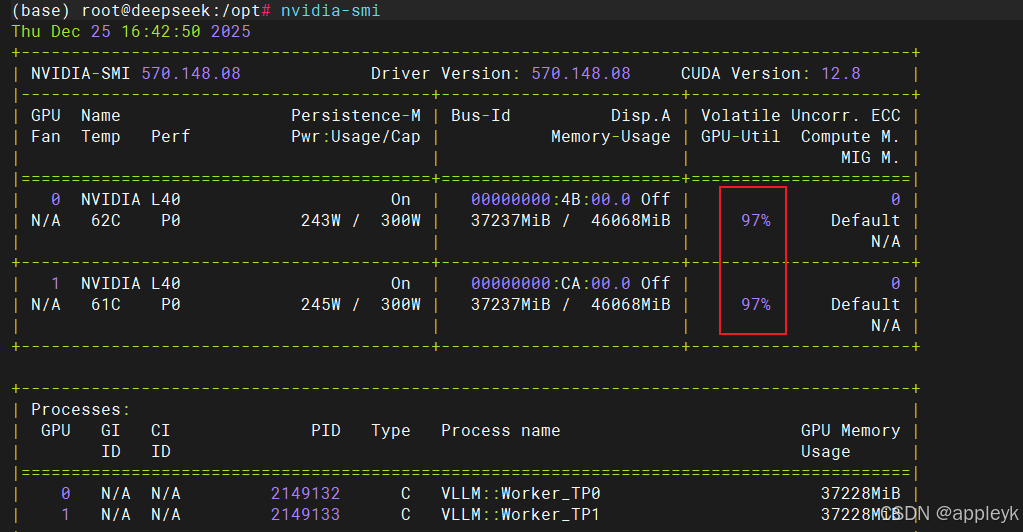Viewport: 1023px width, 532px height.
Task: Click the Memory-Usage header label
Action: coord(611,136)
